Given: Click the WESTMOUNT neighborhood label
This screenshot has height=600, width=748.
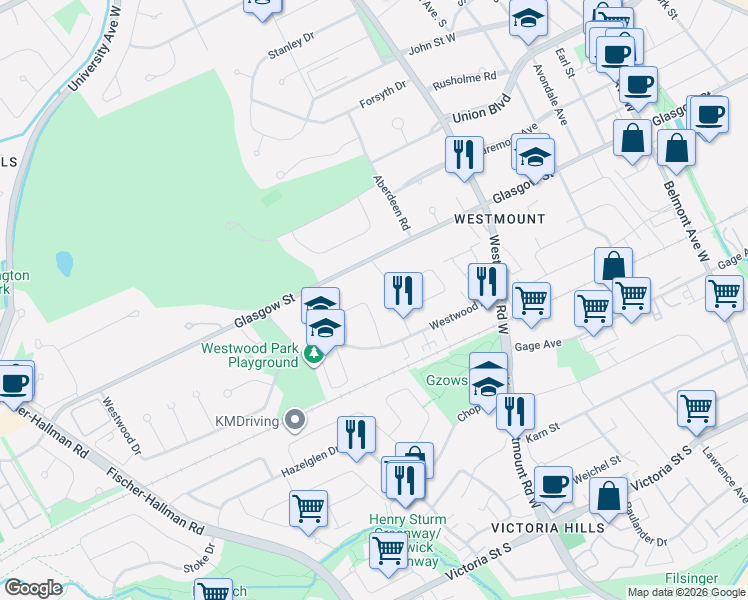Looking at the screenshot, I should [499, 219].
